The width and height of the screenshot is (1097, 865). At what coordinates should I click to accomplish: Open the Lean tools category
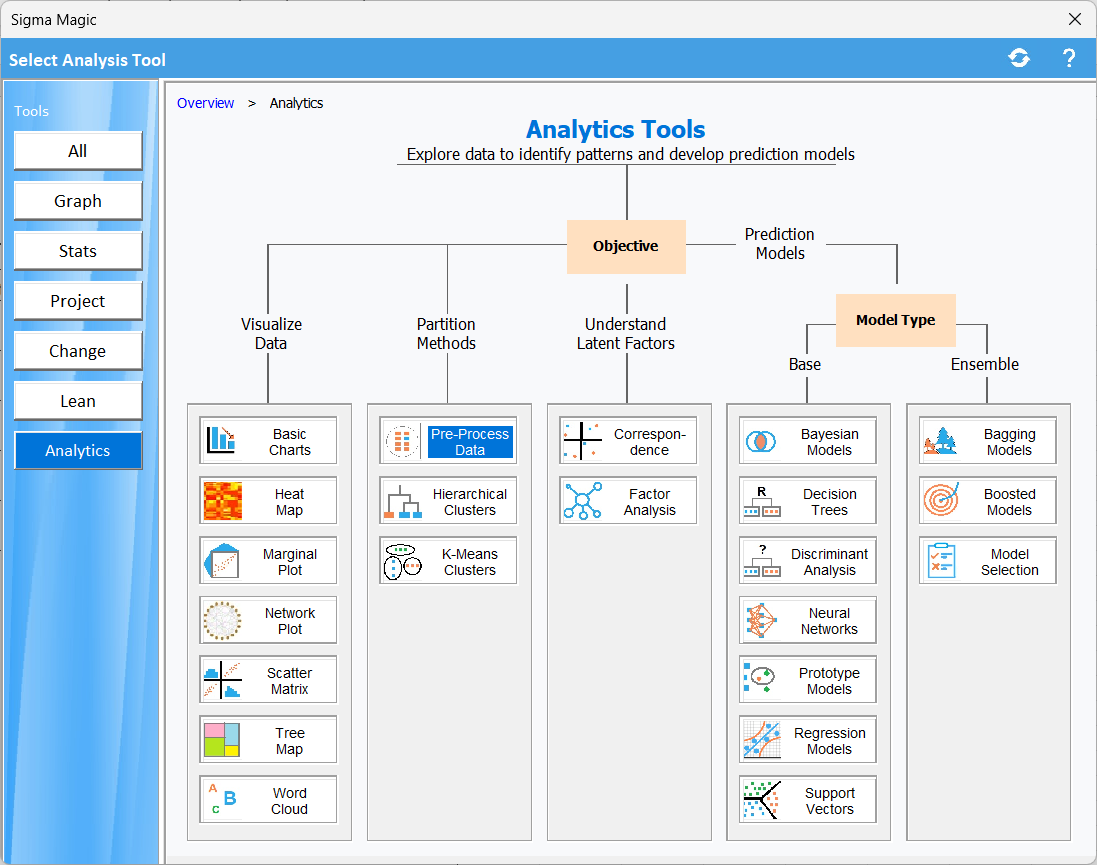[x=78, y=401]
